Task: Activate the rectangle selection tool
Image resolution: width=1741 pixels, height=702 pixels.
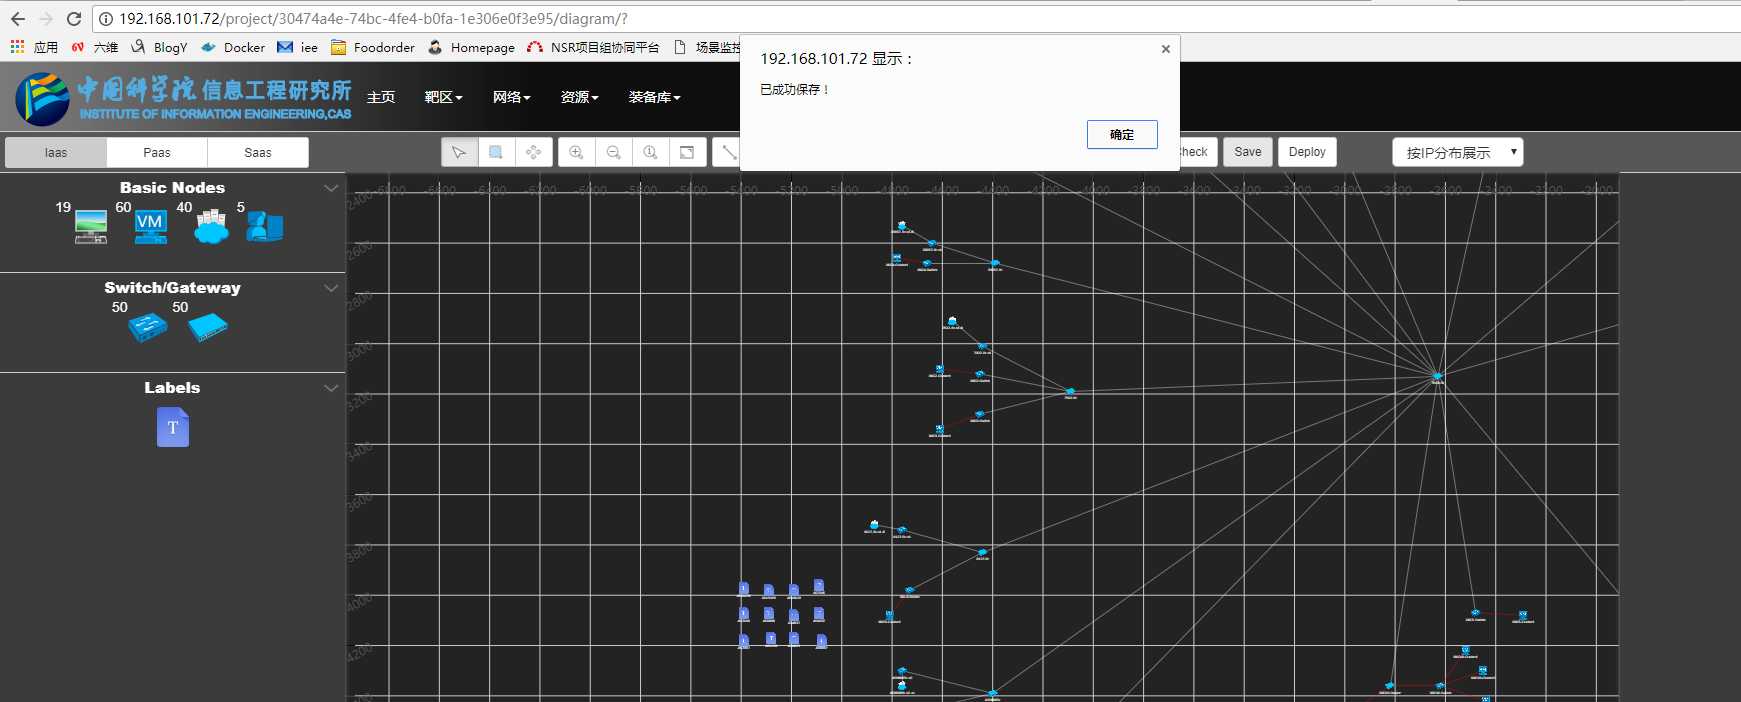Action: click(496, 152)
